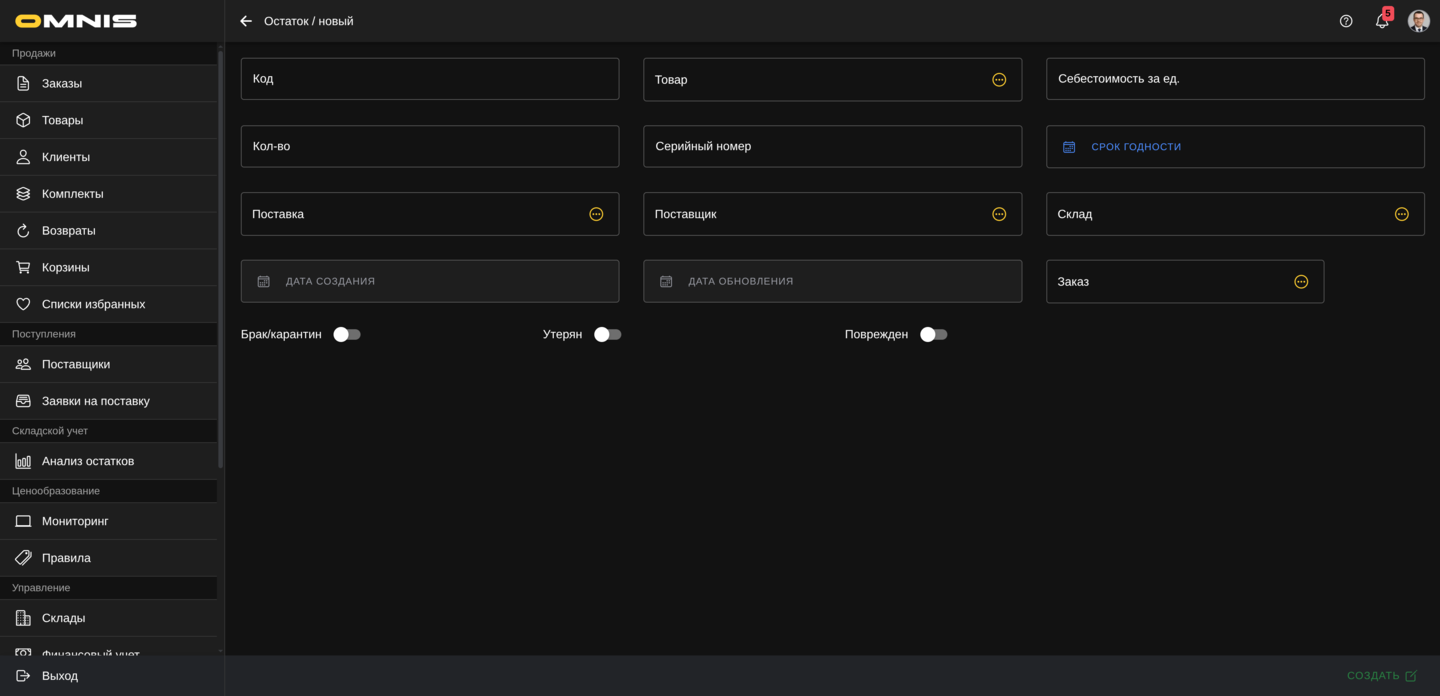1440x696 pixels.
Task: Open the Поставщик selector ellipsis
Action: [x=999, y=214]
